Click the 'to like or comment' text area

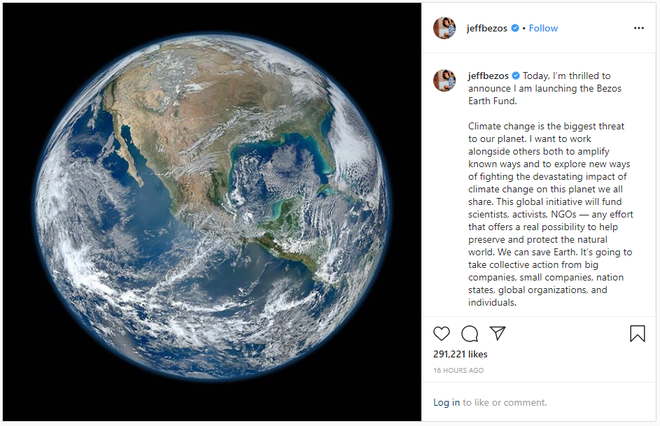click(x=505, y=402)
